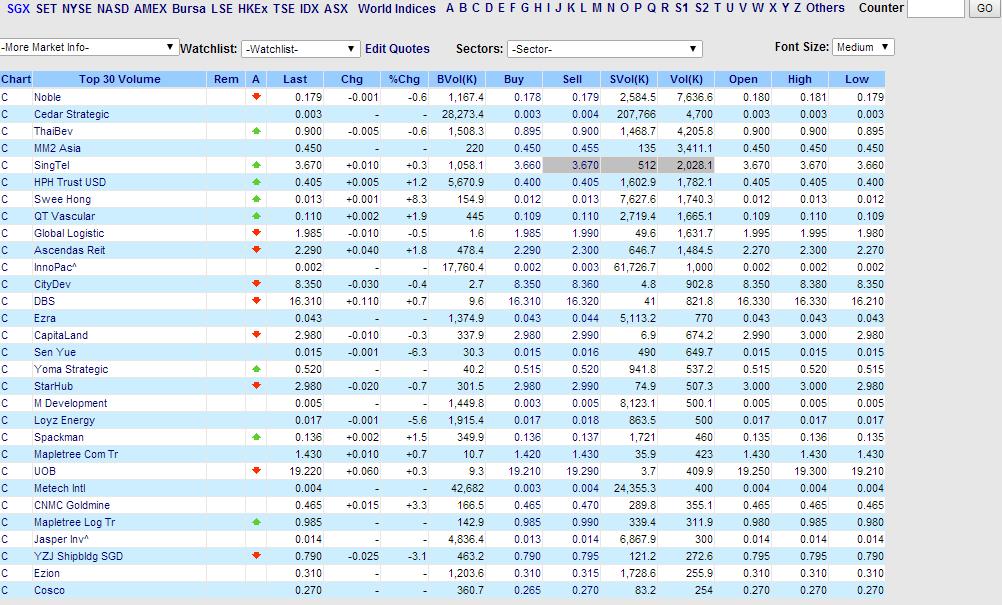Screen dimensions: 1002x605
Task: Open chart icon C for UOB
Action: click(4, 471)
